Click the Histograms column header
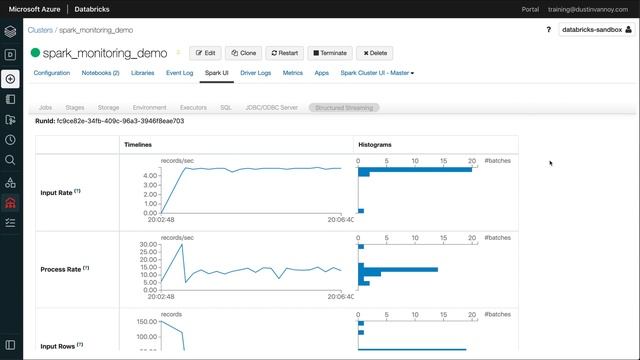 click(x=375, y=145)
